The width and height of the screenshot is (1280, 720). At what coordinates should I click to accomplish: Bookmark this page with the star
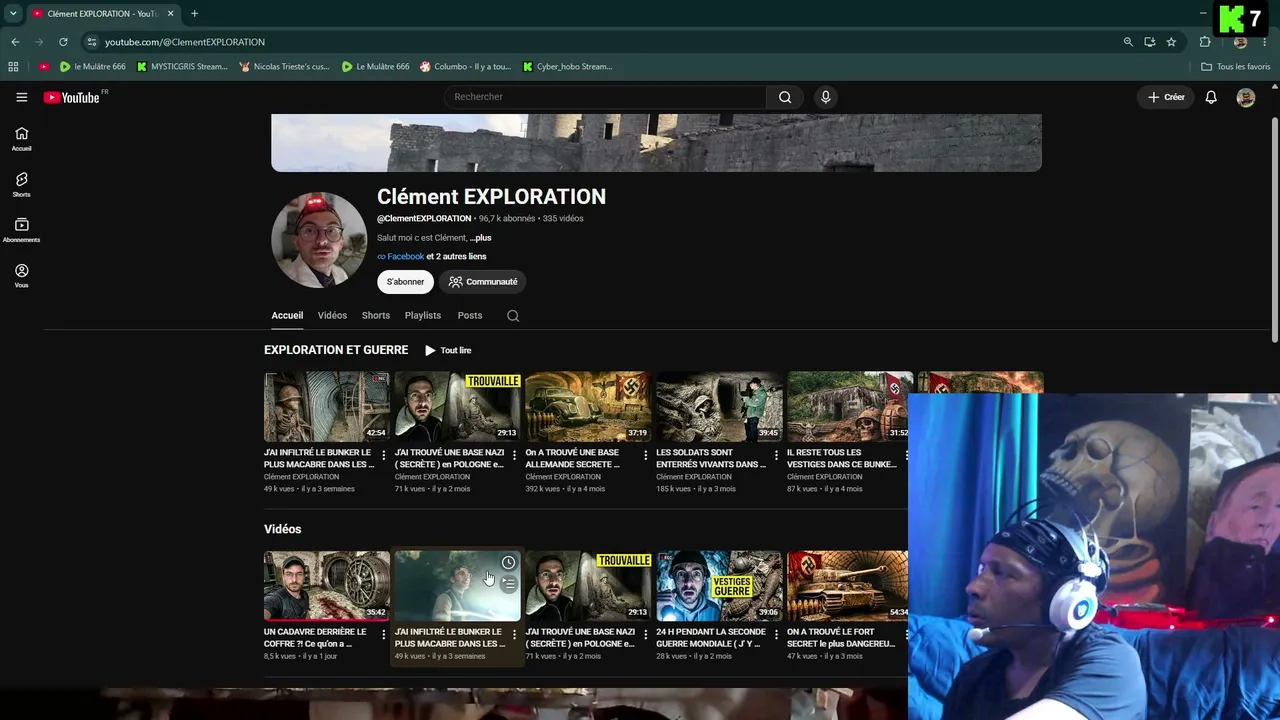(1171, 42)
